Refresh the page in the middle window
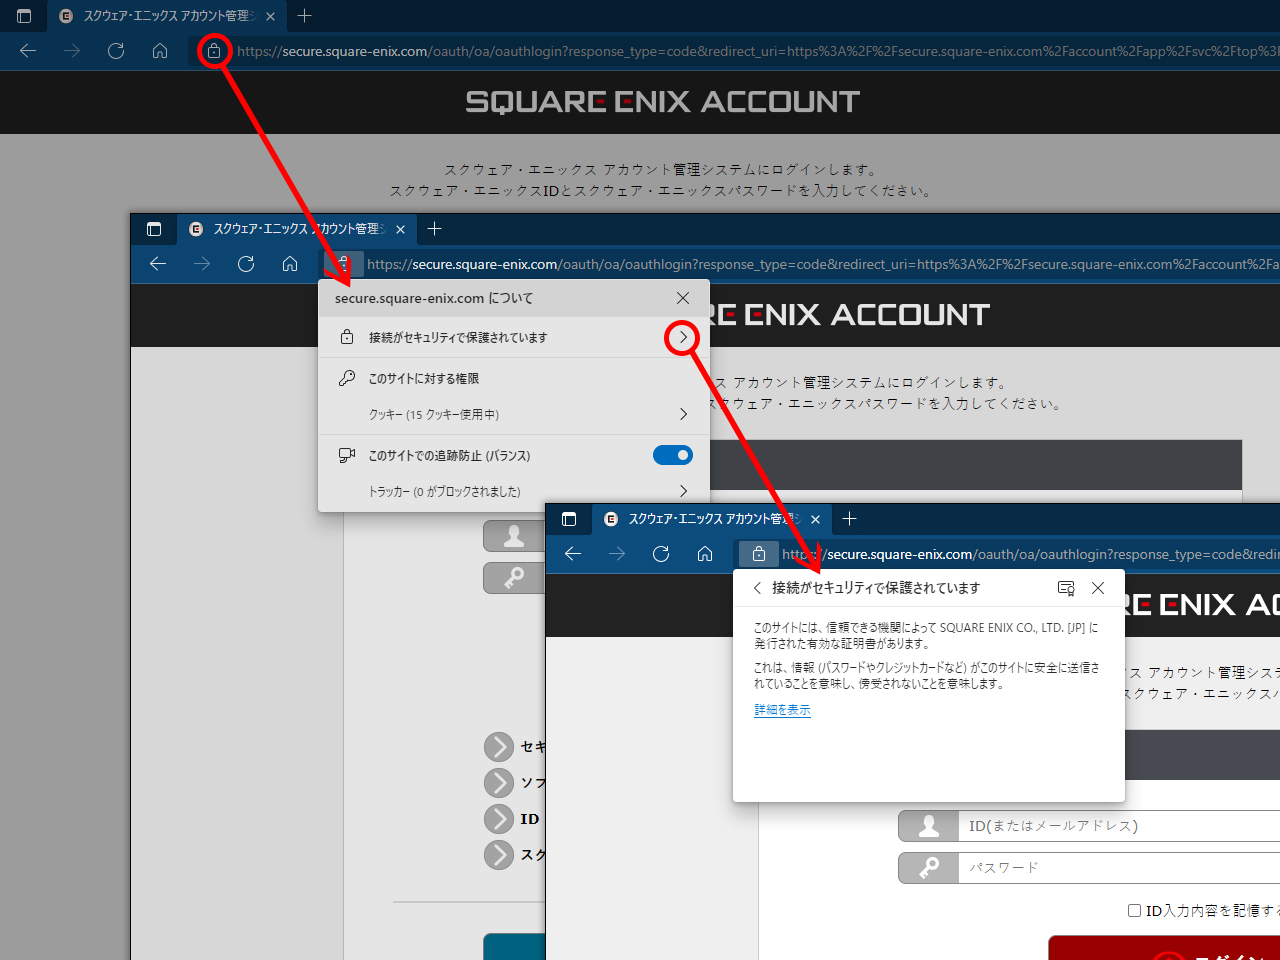Viewport: 1280px width, 960px height. [246, 264]
